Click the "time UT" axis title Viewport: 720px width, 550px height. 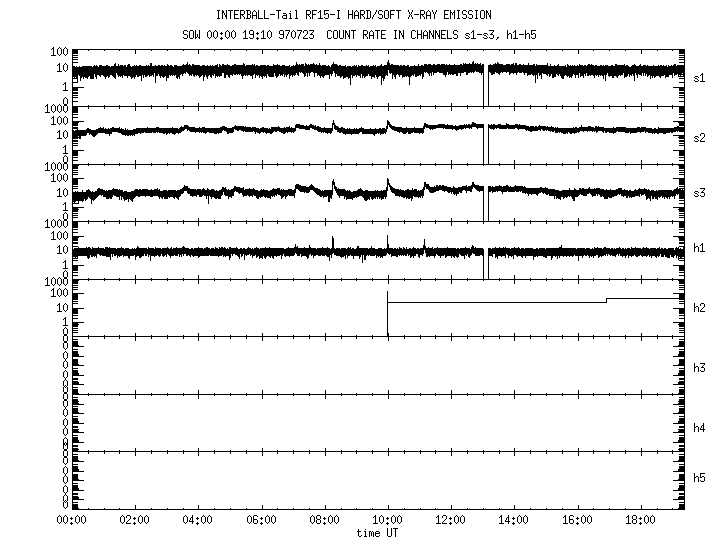pyautogui.click(x=377, y=533)
